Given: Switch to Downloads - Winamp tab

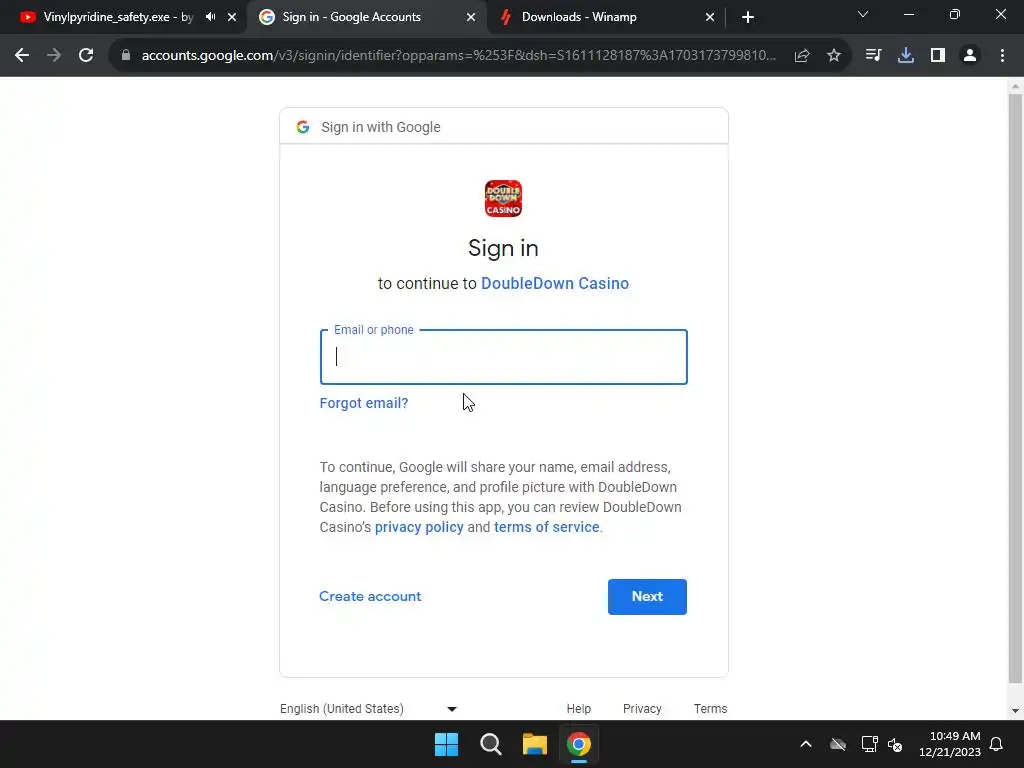Looking at the screenshot, I should [604, 17].
